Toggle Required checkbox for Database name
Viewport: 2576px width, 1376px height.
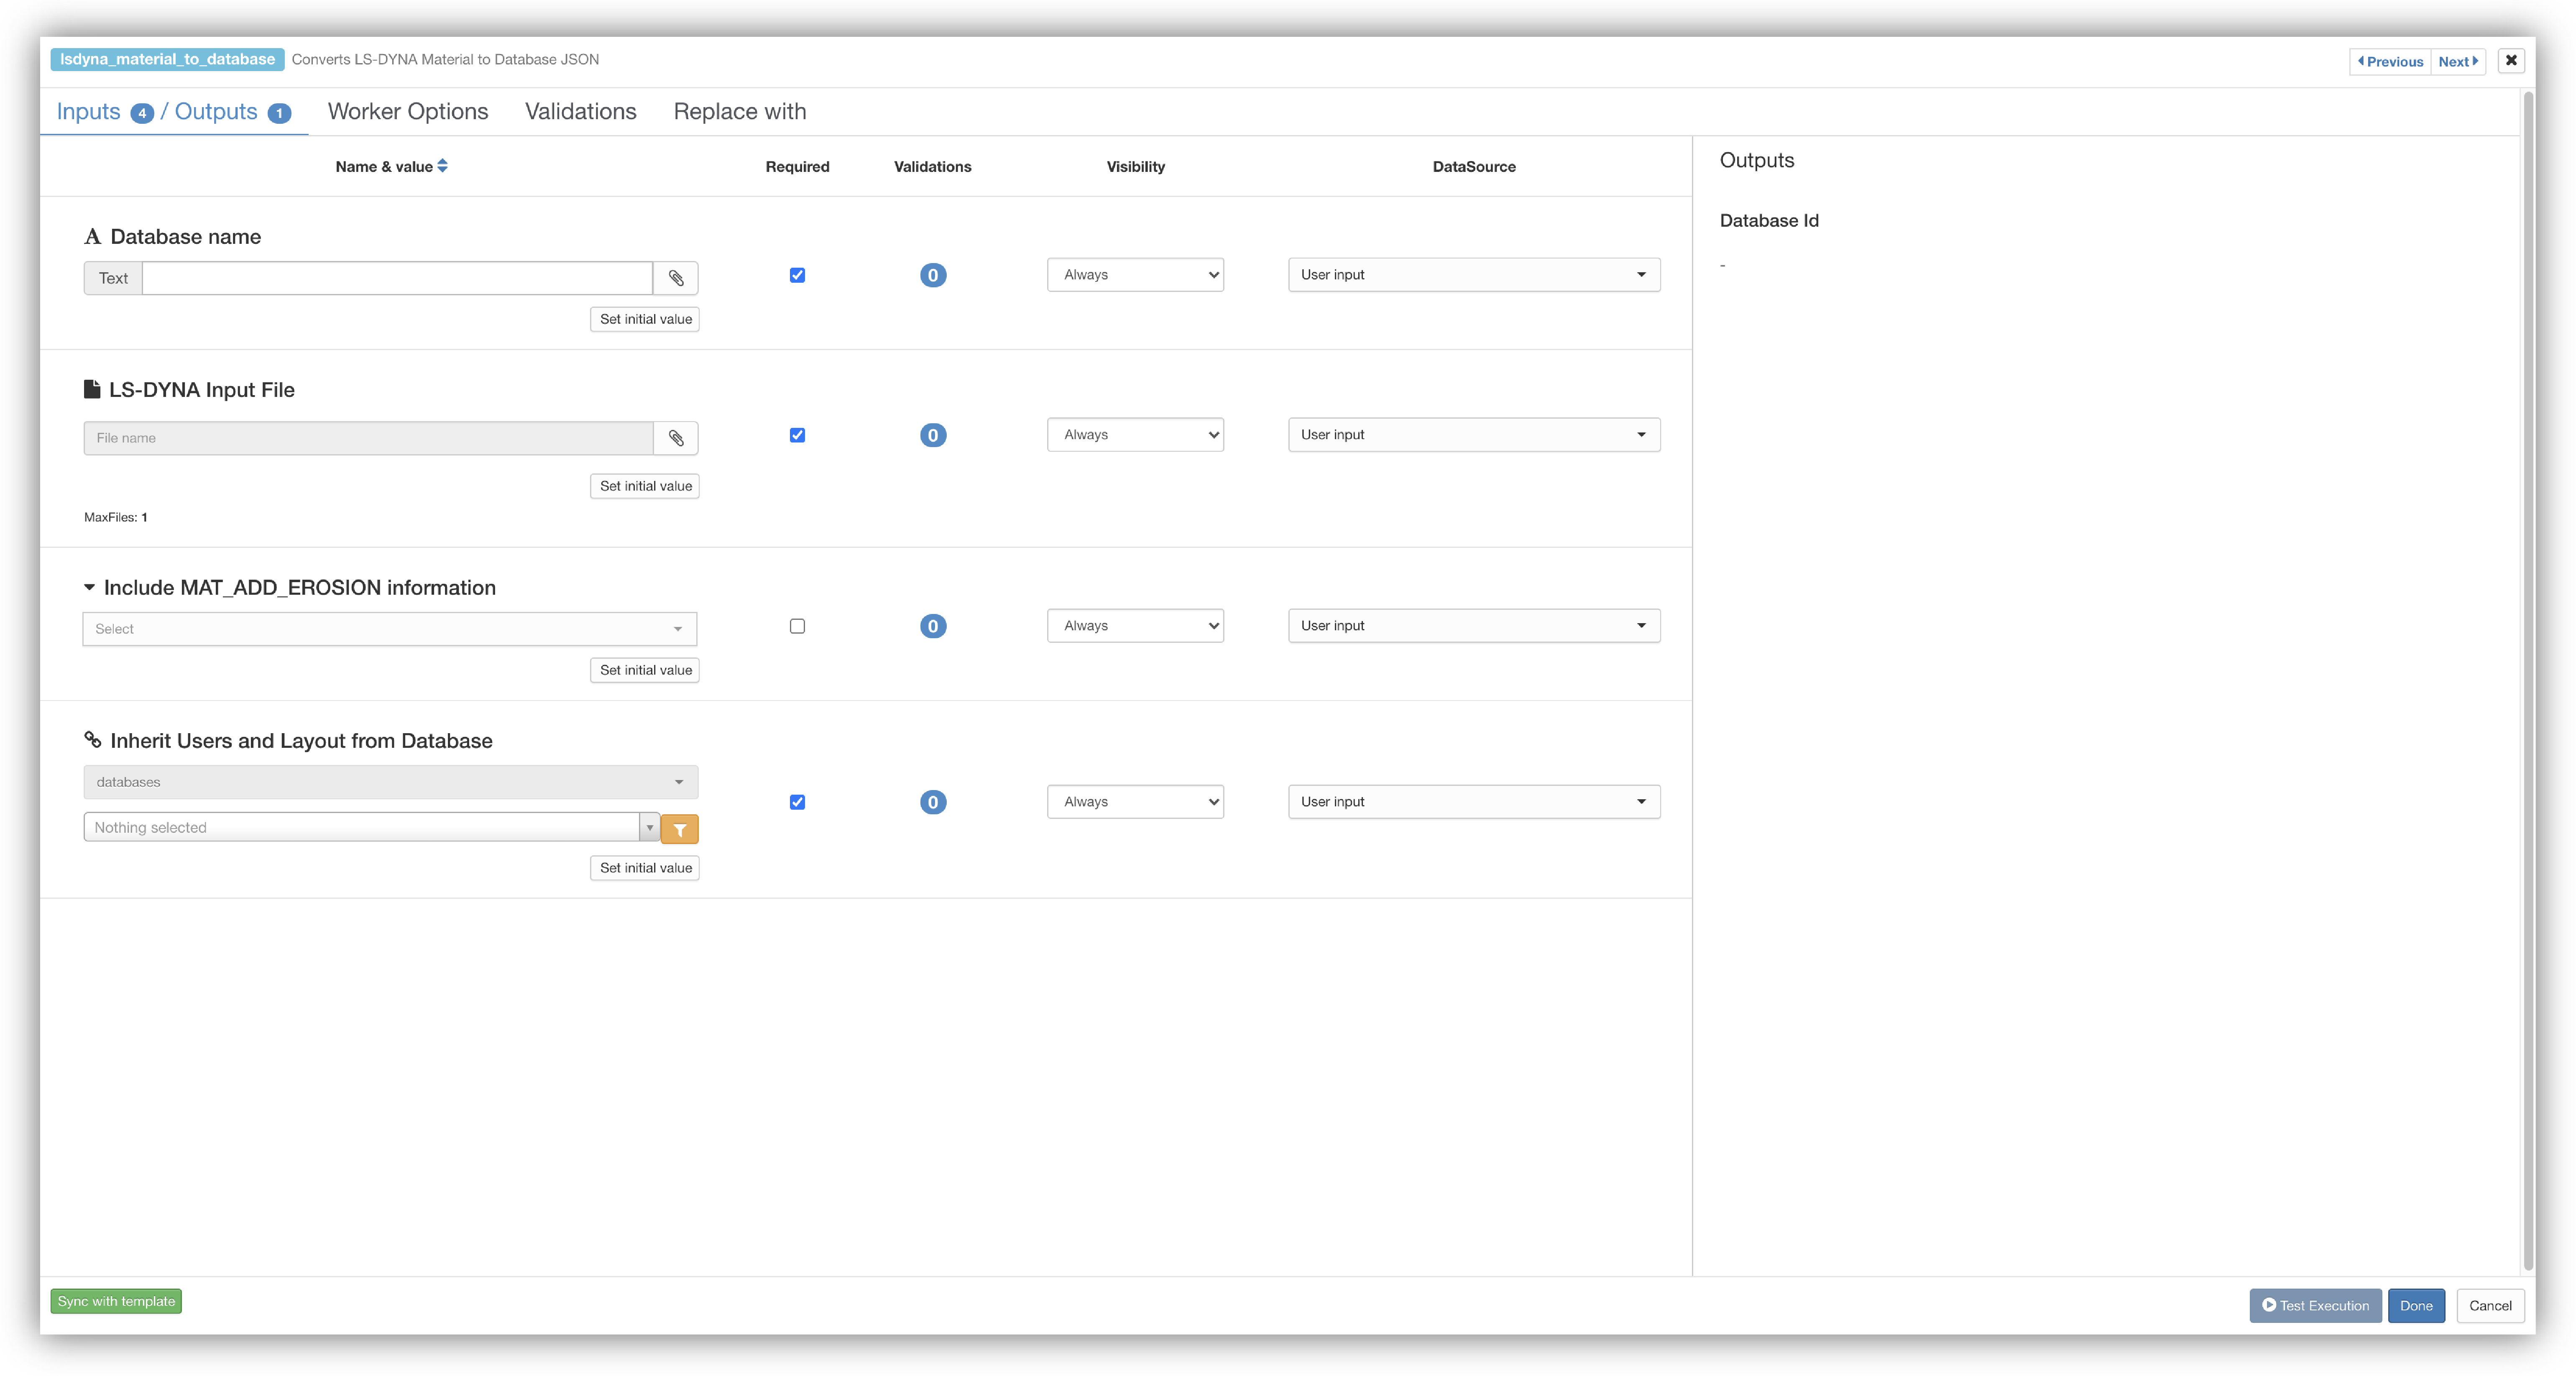point(797,275)
